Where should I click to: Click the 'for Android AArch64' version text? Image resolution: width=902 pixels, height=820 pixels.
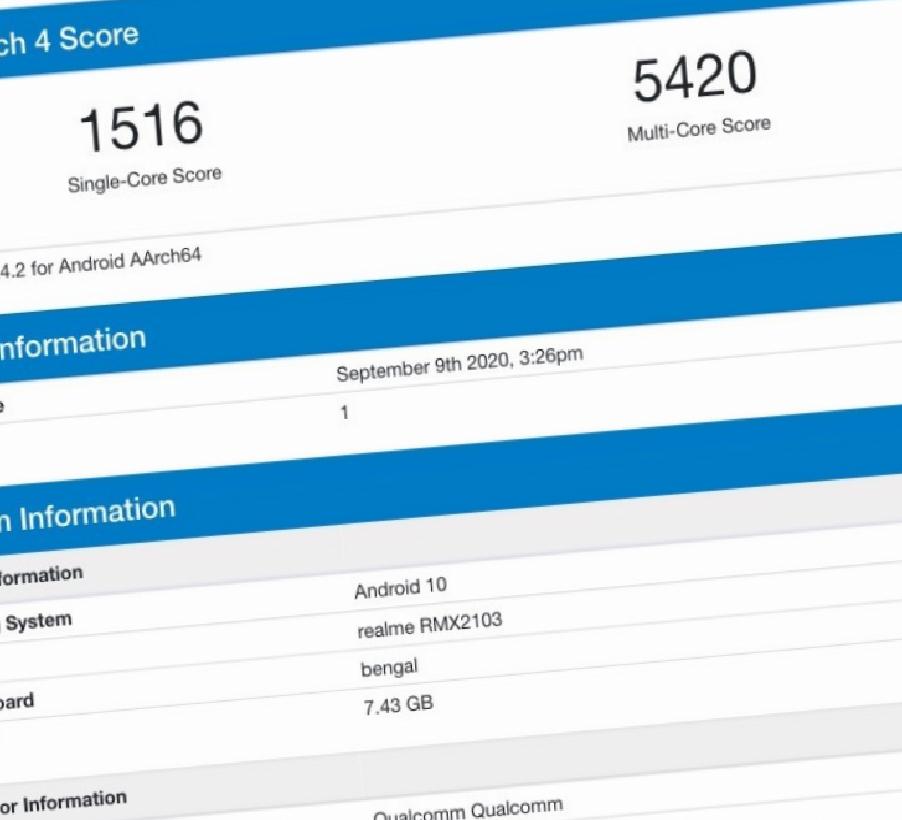(115, 262)
